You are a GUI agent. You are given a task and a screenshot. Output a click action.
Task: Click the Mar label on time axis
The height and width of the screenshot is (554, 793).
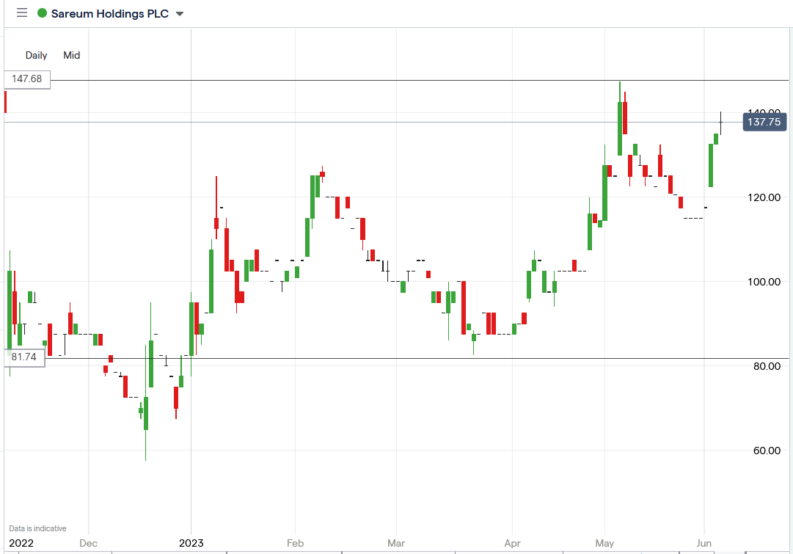pyautogui.click(x=398, y=543)
